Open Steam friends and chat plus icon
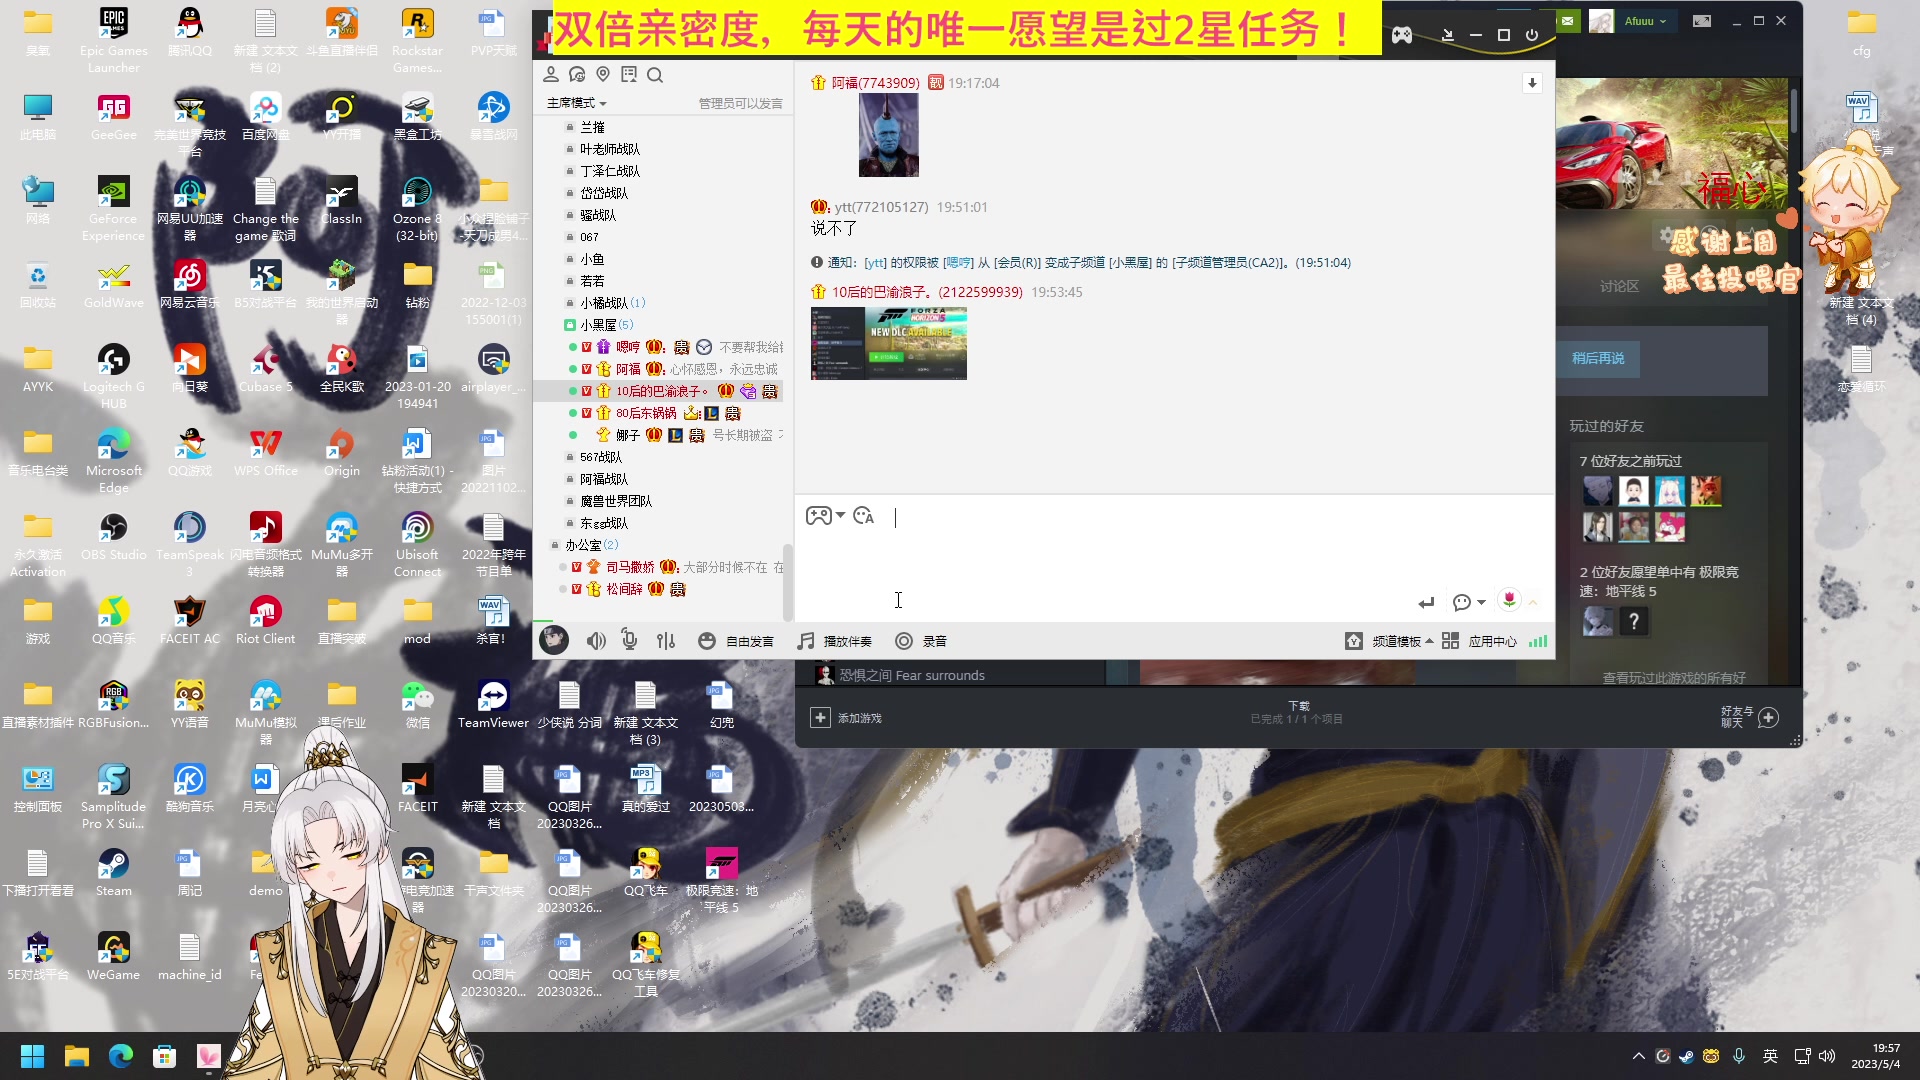The image size is (1920, 1080). (x=1768, y=717)
